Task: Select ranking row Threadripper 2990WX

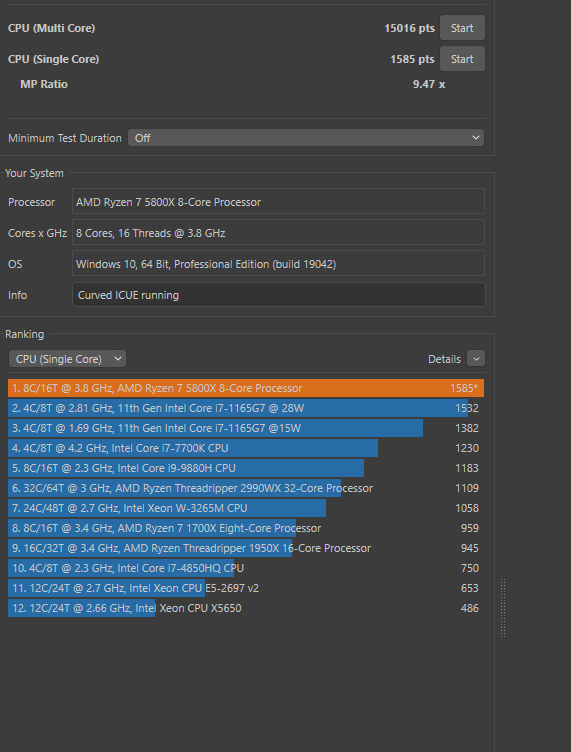Action: click(x=246, y=488)
